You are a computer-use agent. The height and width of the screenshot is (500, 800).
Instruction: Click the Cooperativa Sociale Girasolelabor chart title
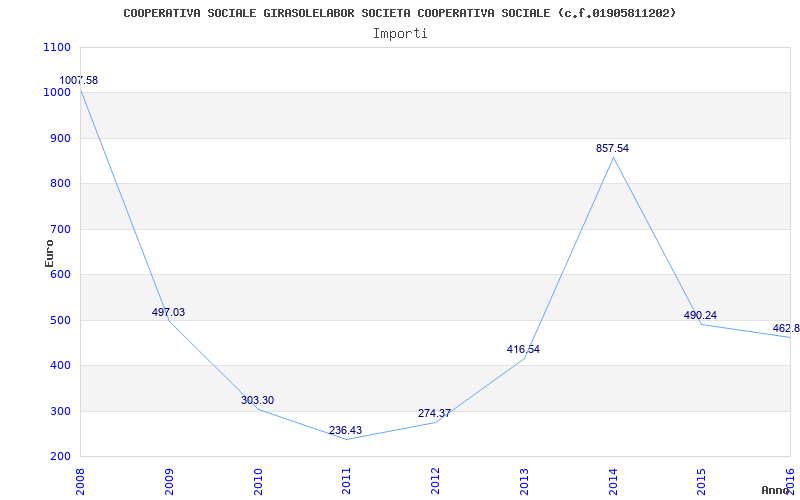point(399,13)
